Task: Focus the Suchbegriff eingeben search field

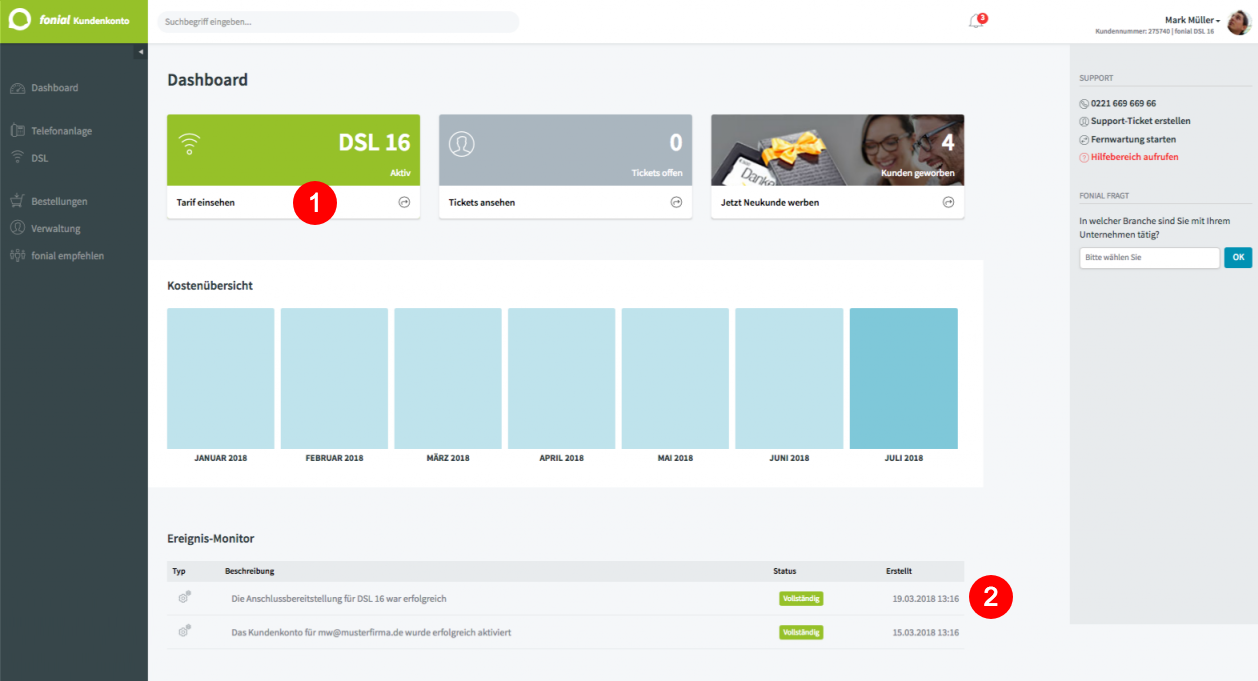Action: [x=339, y=22]
